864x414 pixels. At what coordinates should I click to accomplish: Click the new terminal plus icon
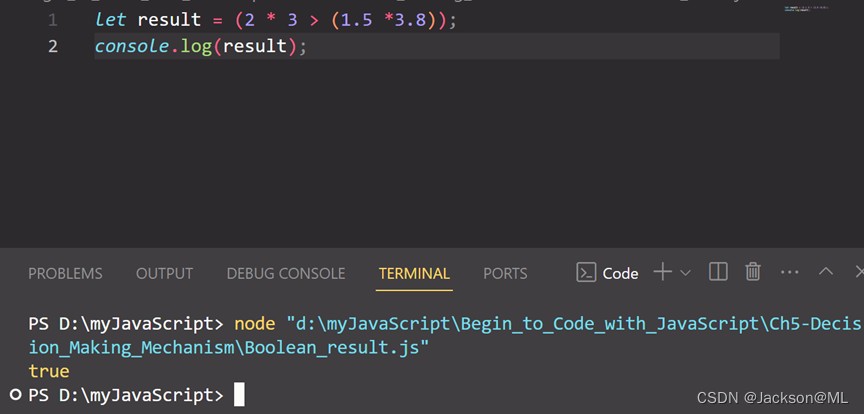coord(662,272)
